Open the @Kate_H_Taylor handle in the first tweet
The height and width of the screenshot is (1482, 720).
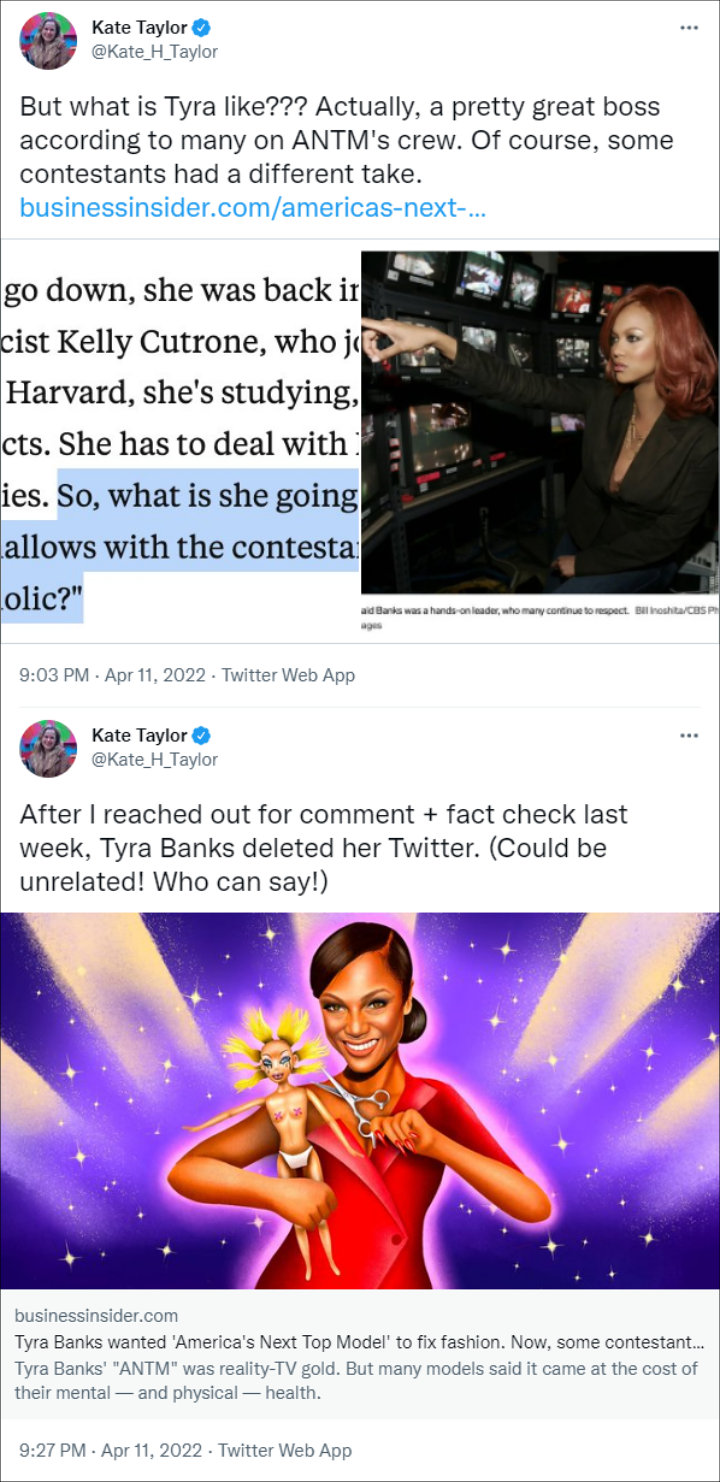[154, 51]
